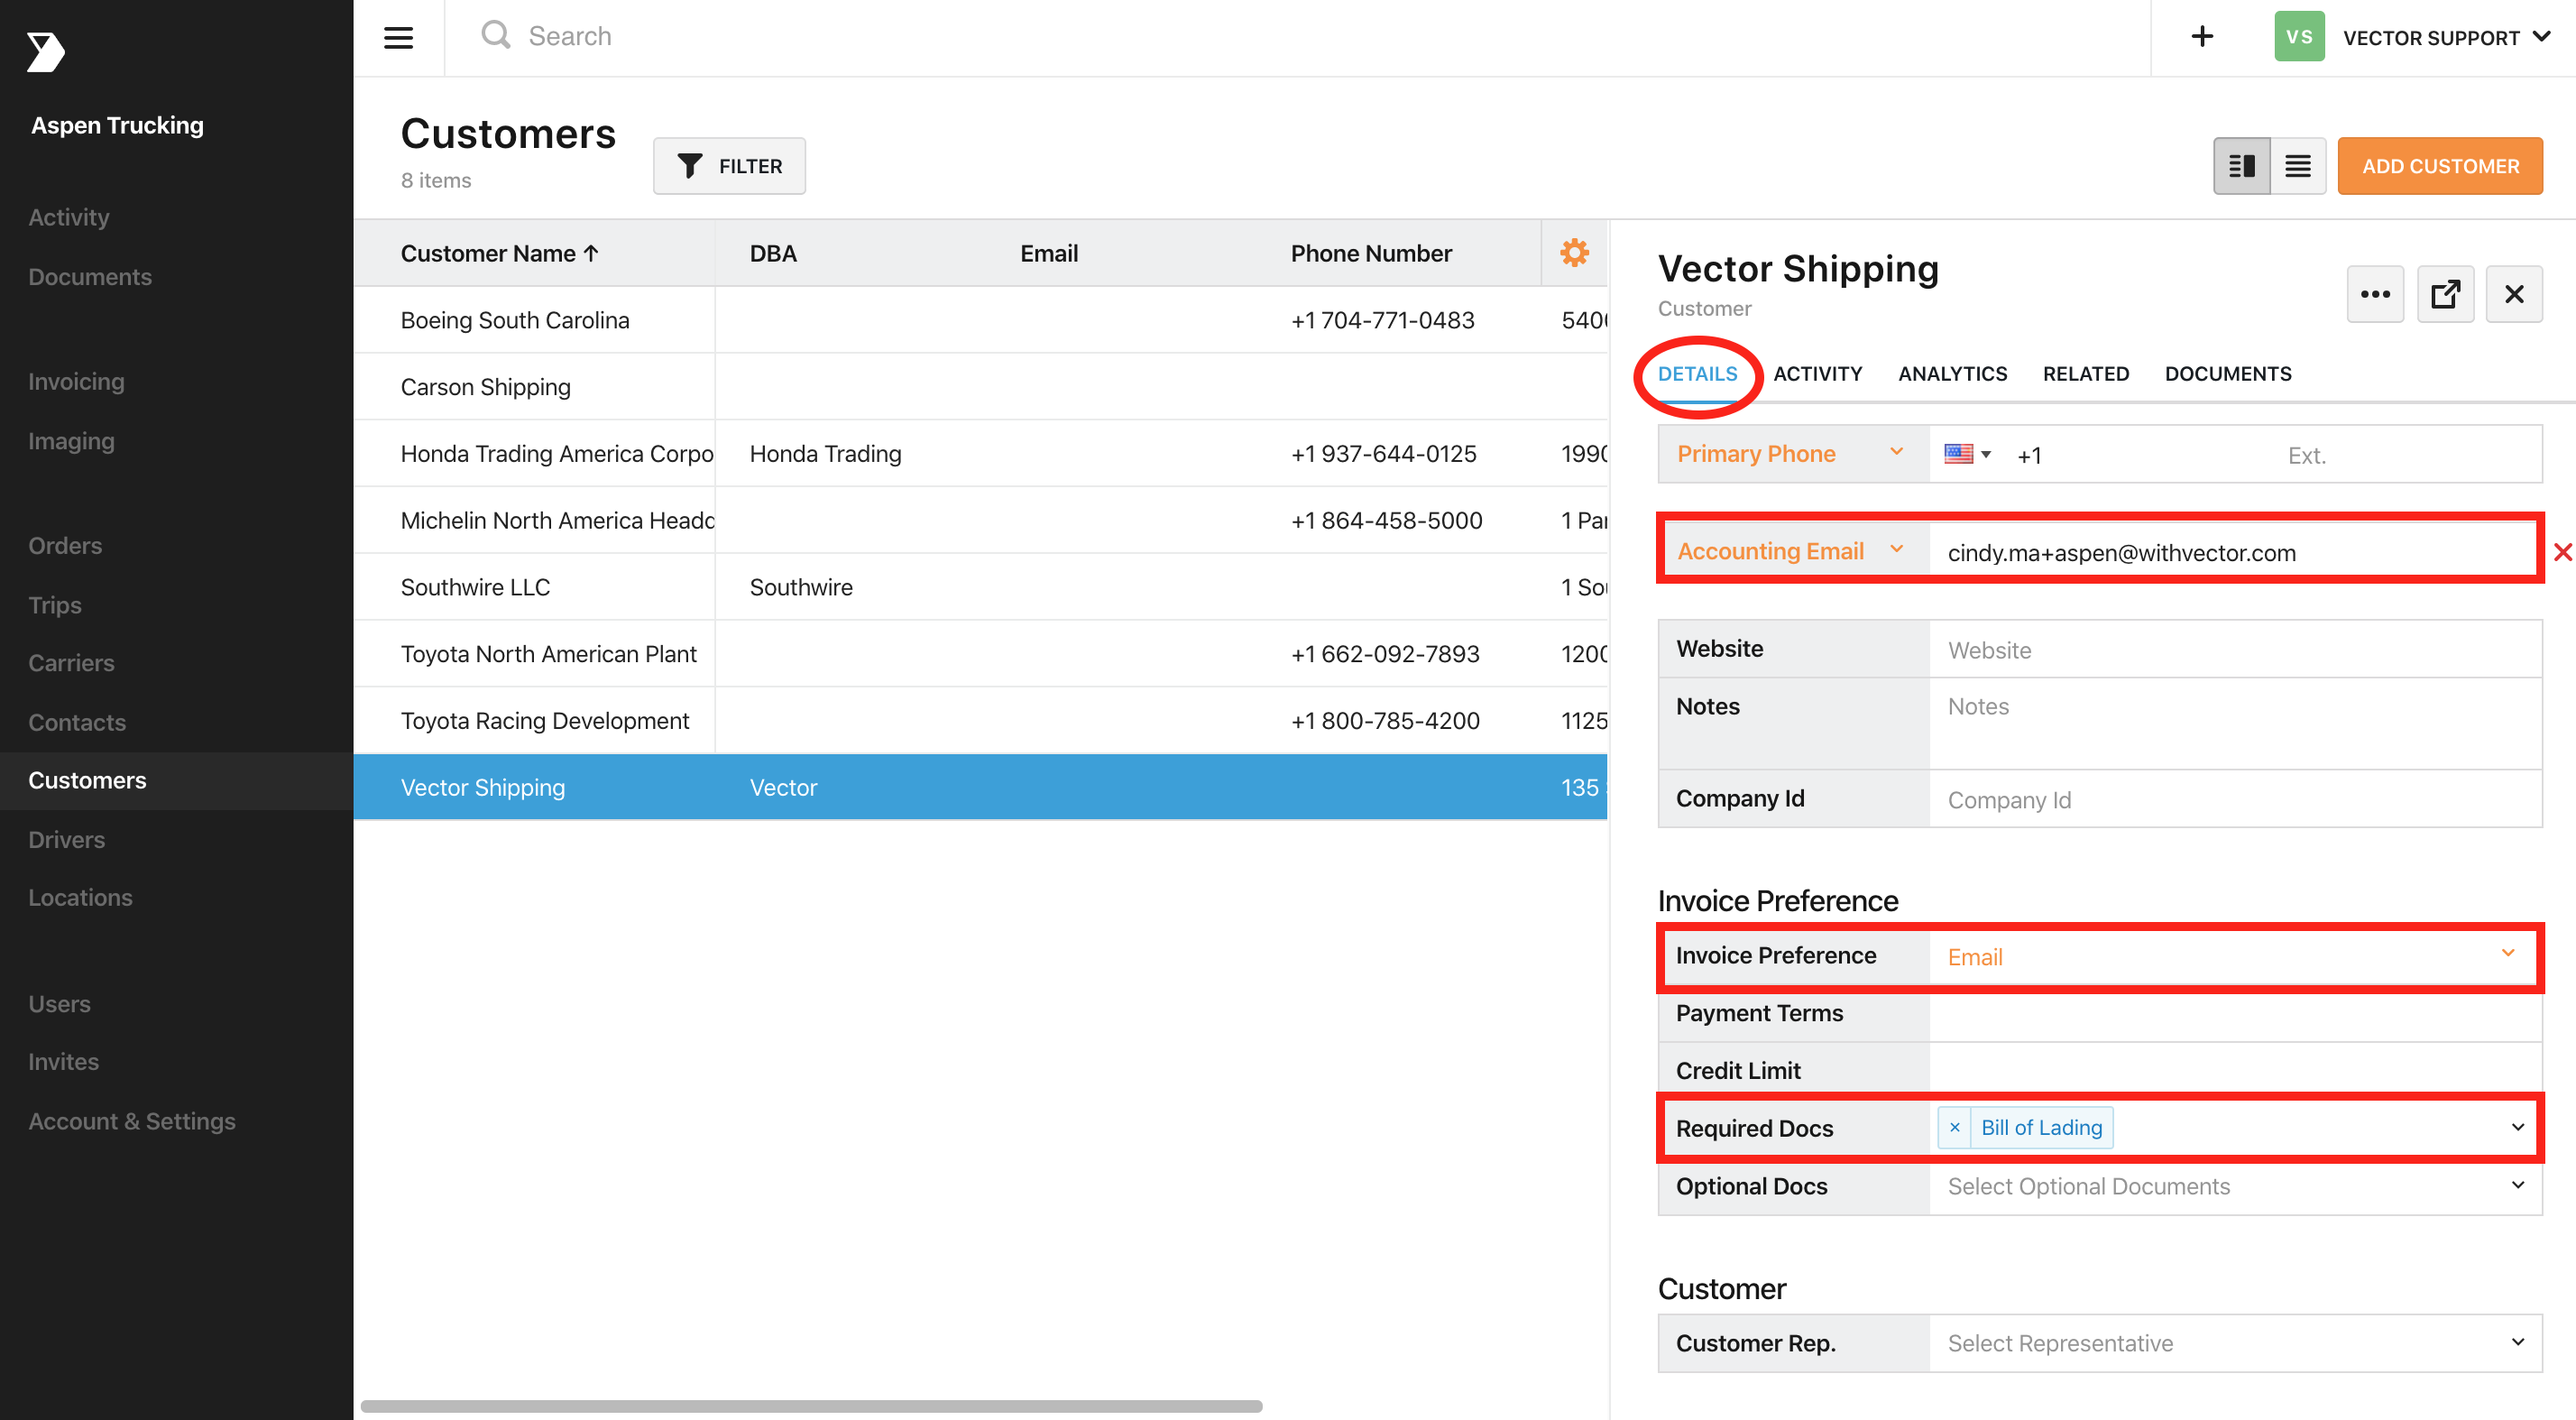Open Account & Settings in sidebar
The image size is (2576, 1420).
point(132,1122)
